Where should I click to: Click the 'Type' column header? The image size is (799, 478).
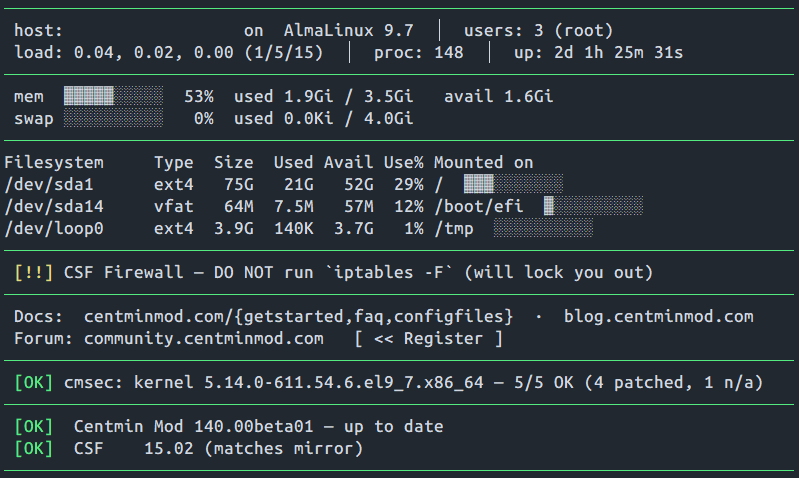[x=174, y=163]
